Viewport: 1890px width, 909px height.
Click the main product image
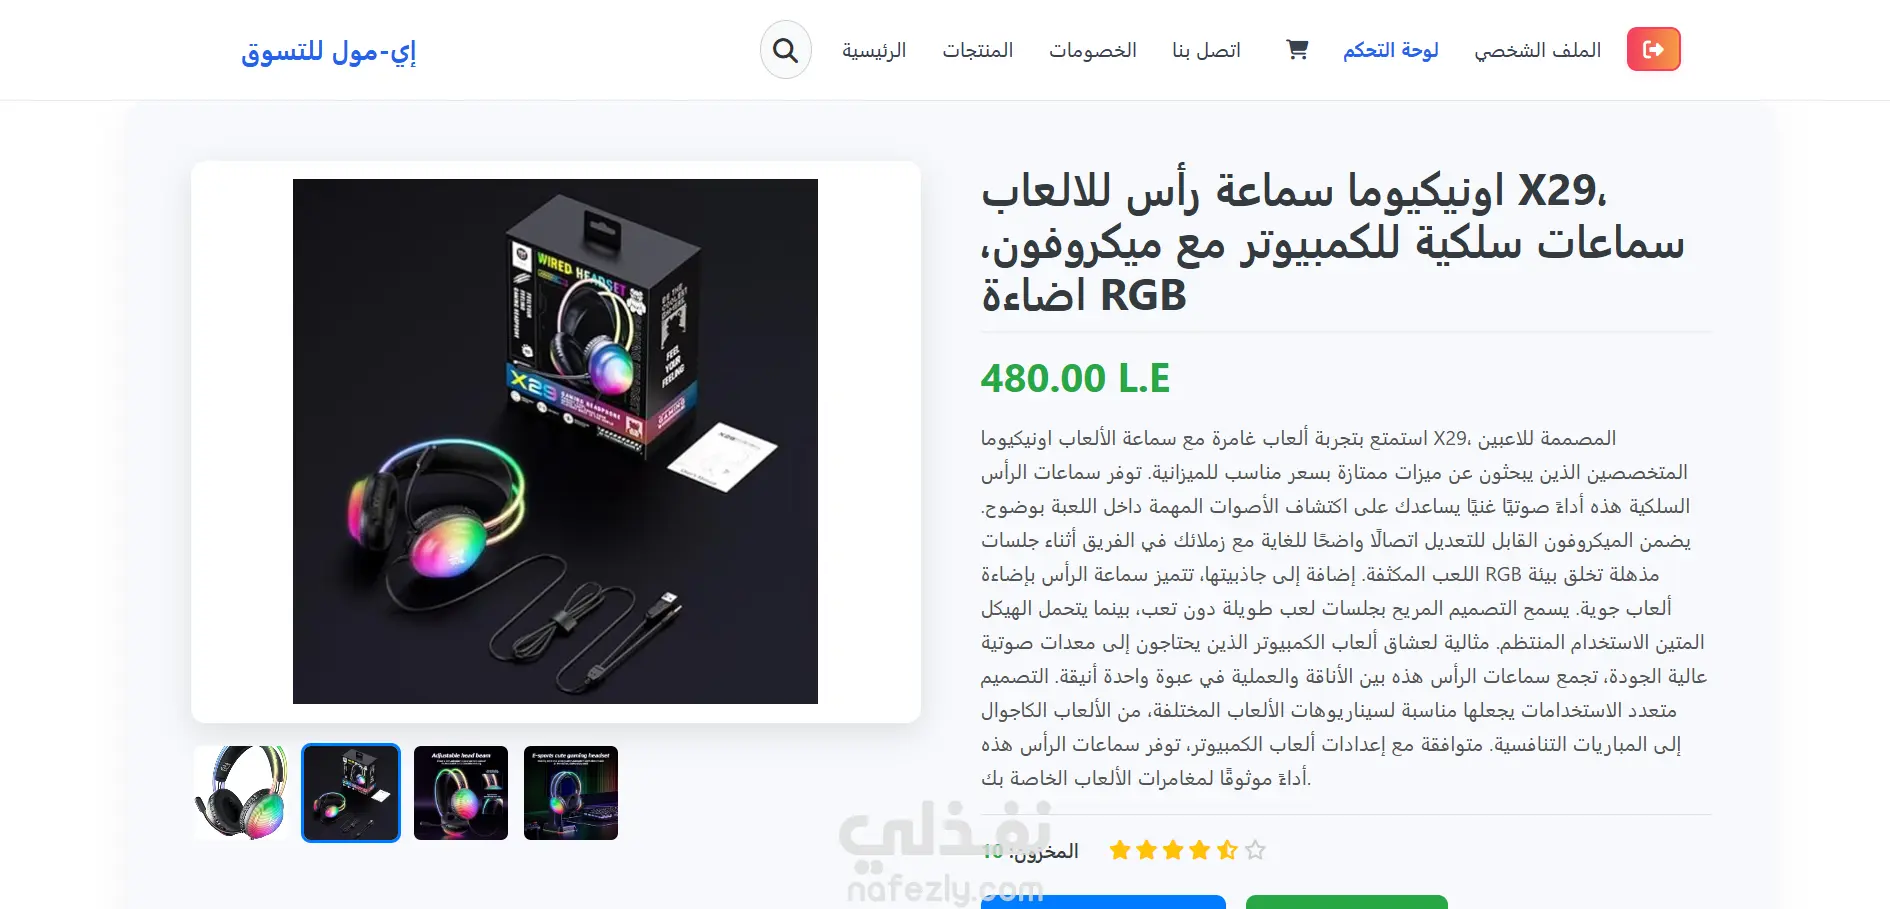555,441
